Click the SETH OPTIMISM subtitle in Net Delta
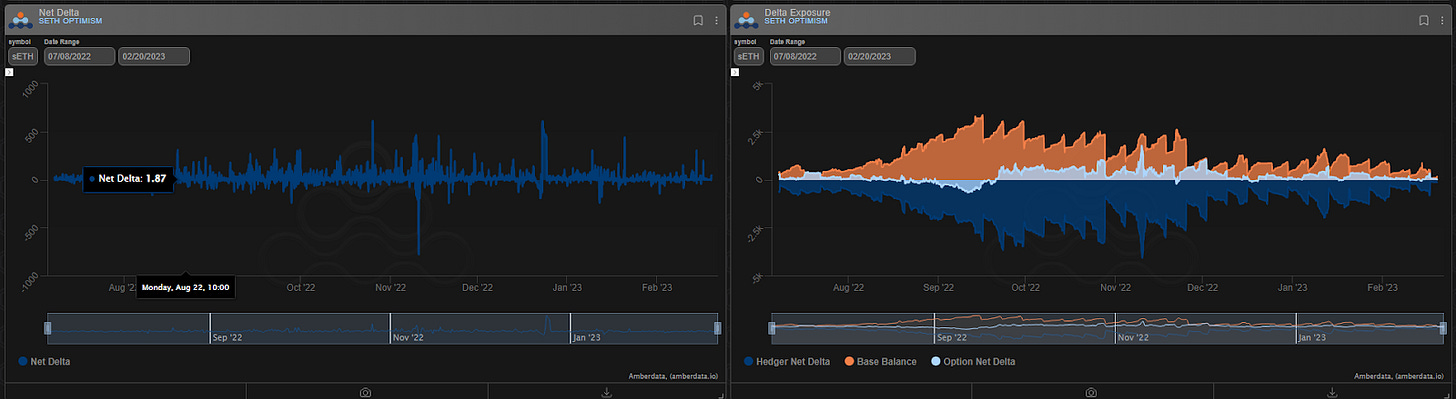The height and width of the screenshot is (399, 1456). [70, 21]
